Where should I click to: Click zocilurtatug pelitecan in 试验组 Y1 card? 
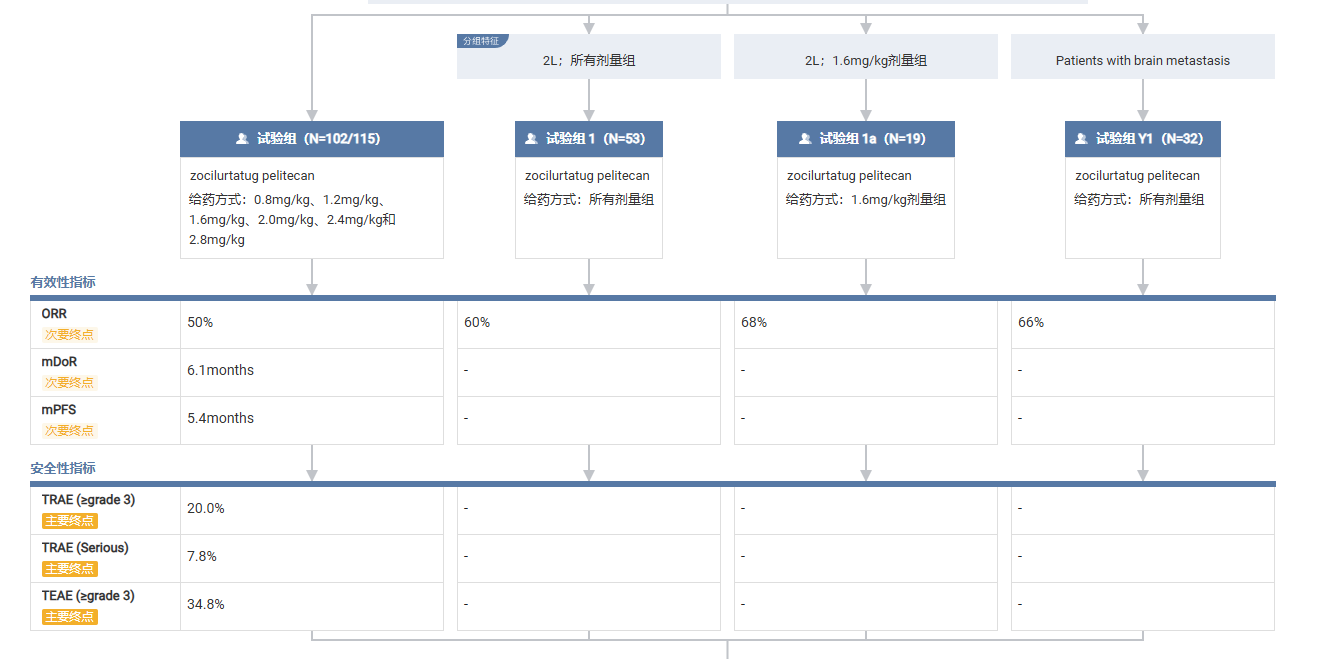1137,176
